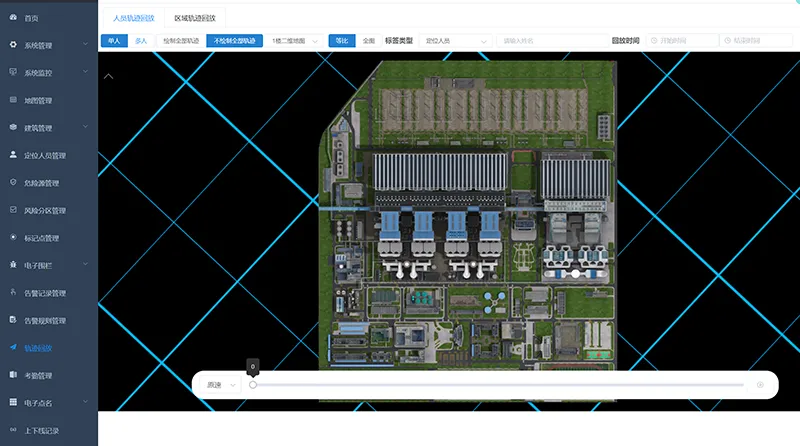Image resolution: width=800 pixels, height=446 pixels.
Task: Click the 地图管理 map icon
Action: (x=13, y=100)
